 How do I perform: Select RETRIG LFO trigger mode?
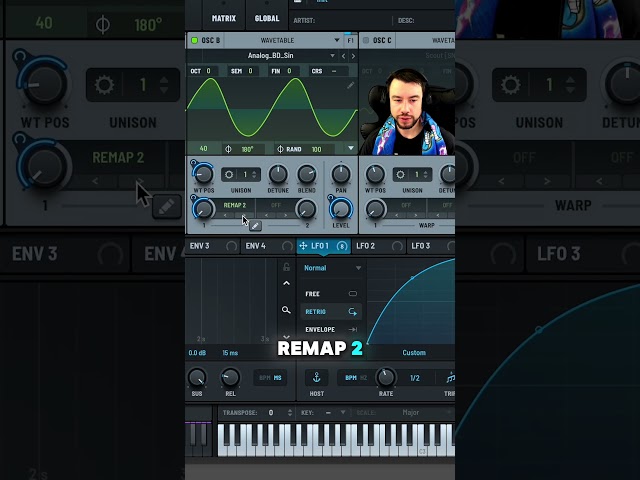tap(331, 312)
